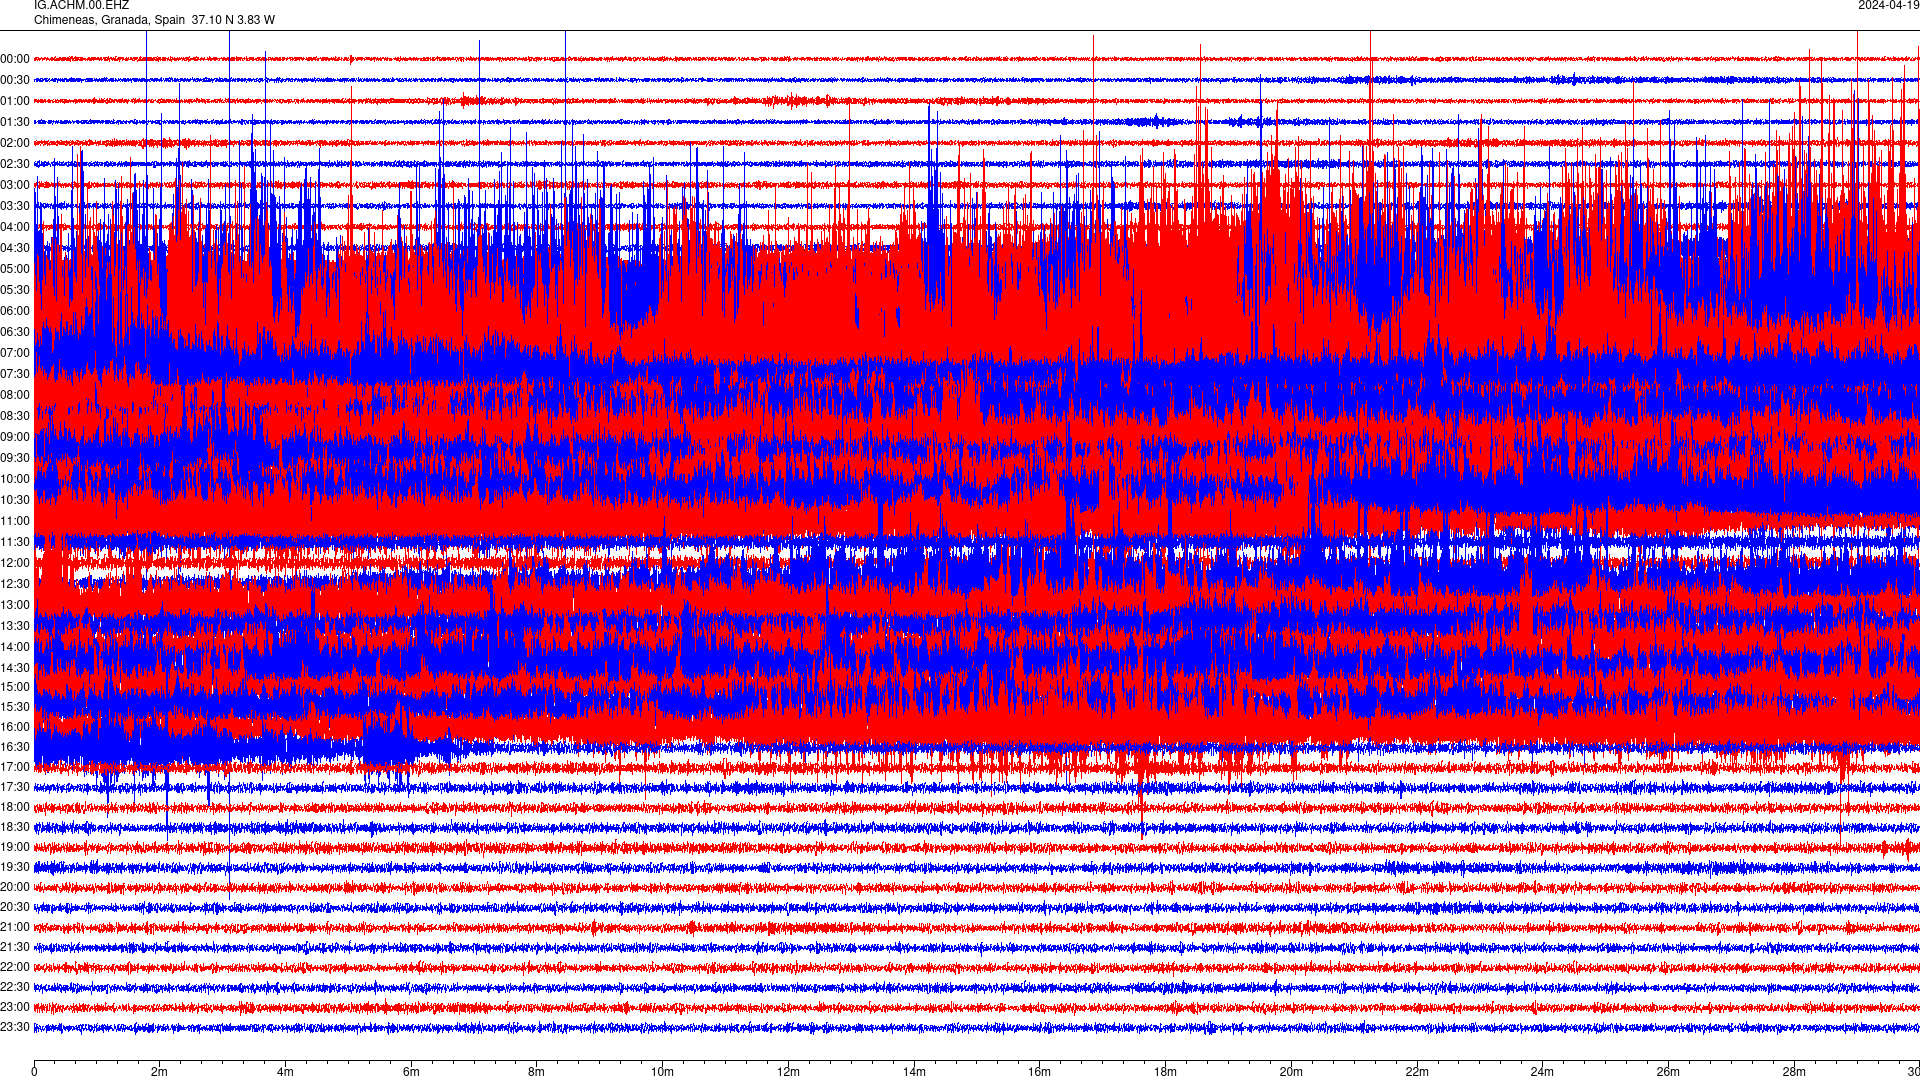Click the 17:30 time row label
The height and width of the screenshot is (1080, 1920).
tap(15, 787)
